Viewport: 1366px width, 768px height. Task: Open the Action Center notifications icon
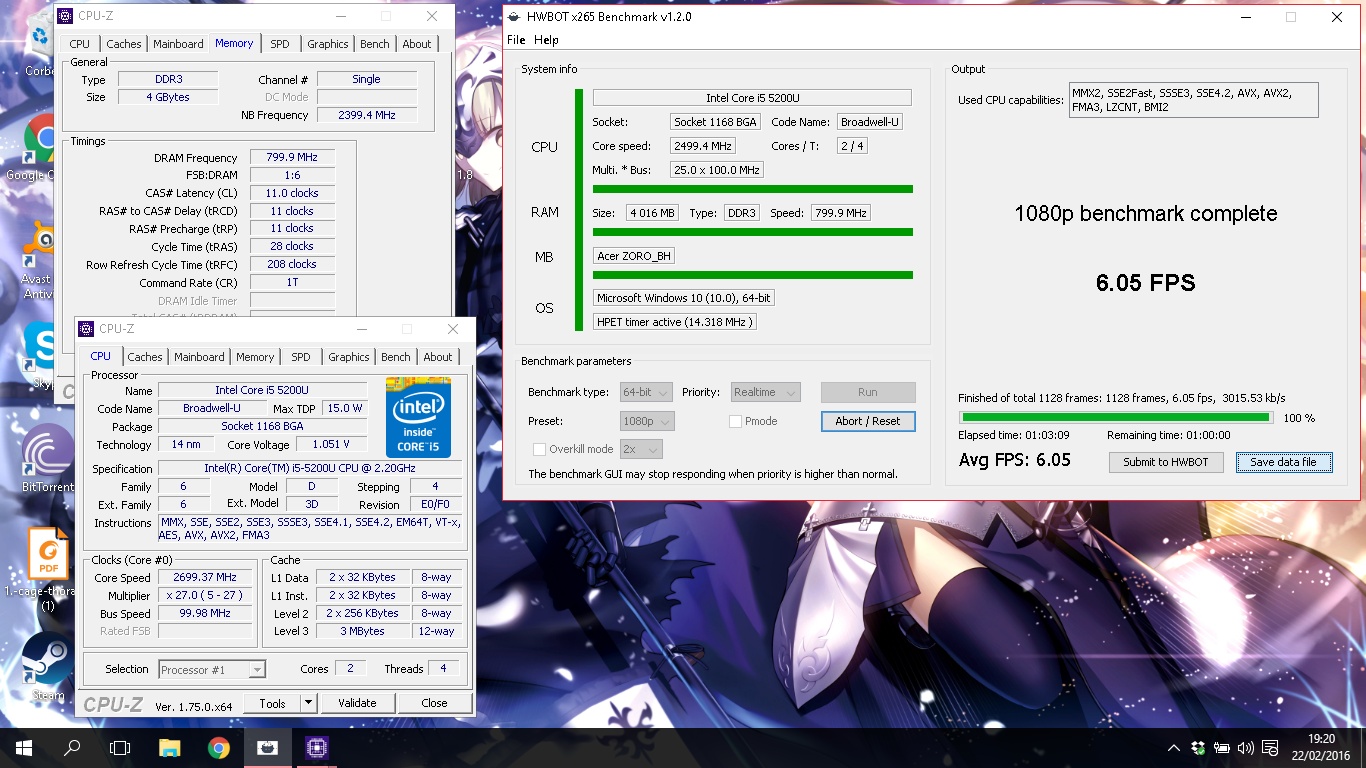(1270, 748)
